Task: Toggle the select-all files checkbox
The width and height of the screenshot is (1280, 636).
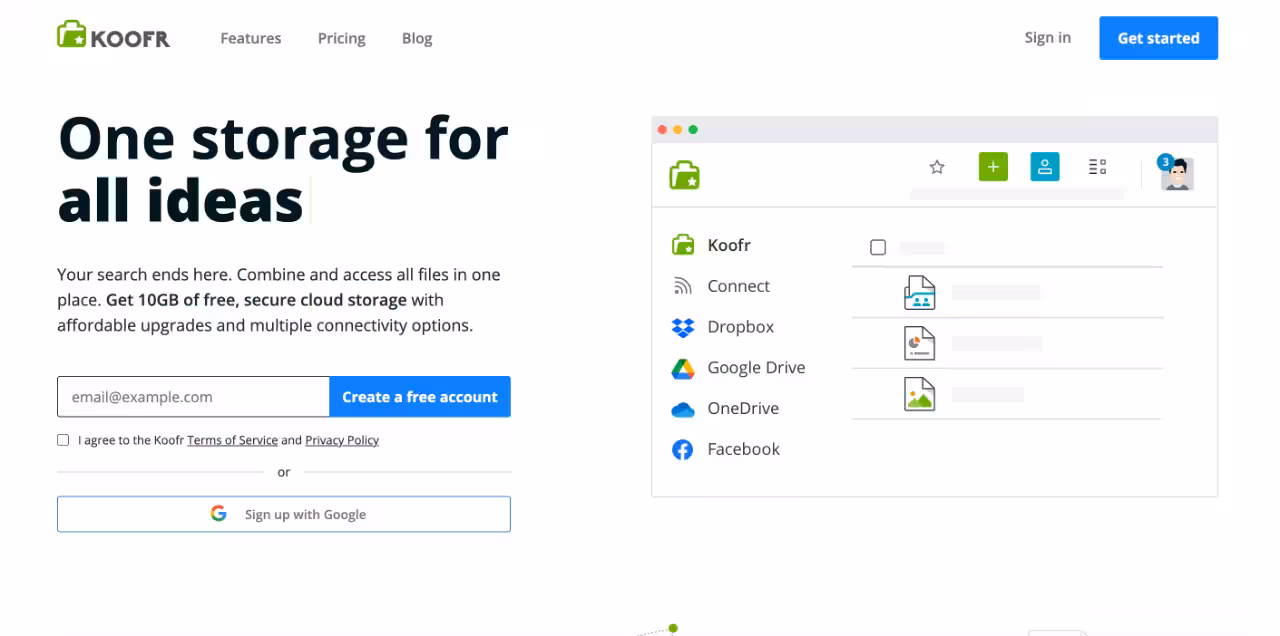Action: tap(878, 247)
